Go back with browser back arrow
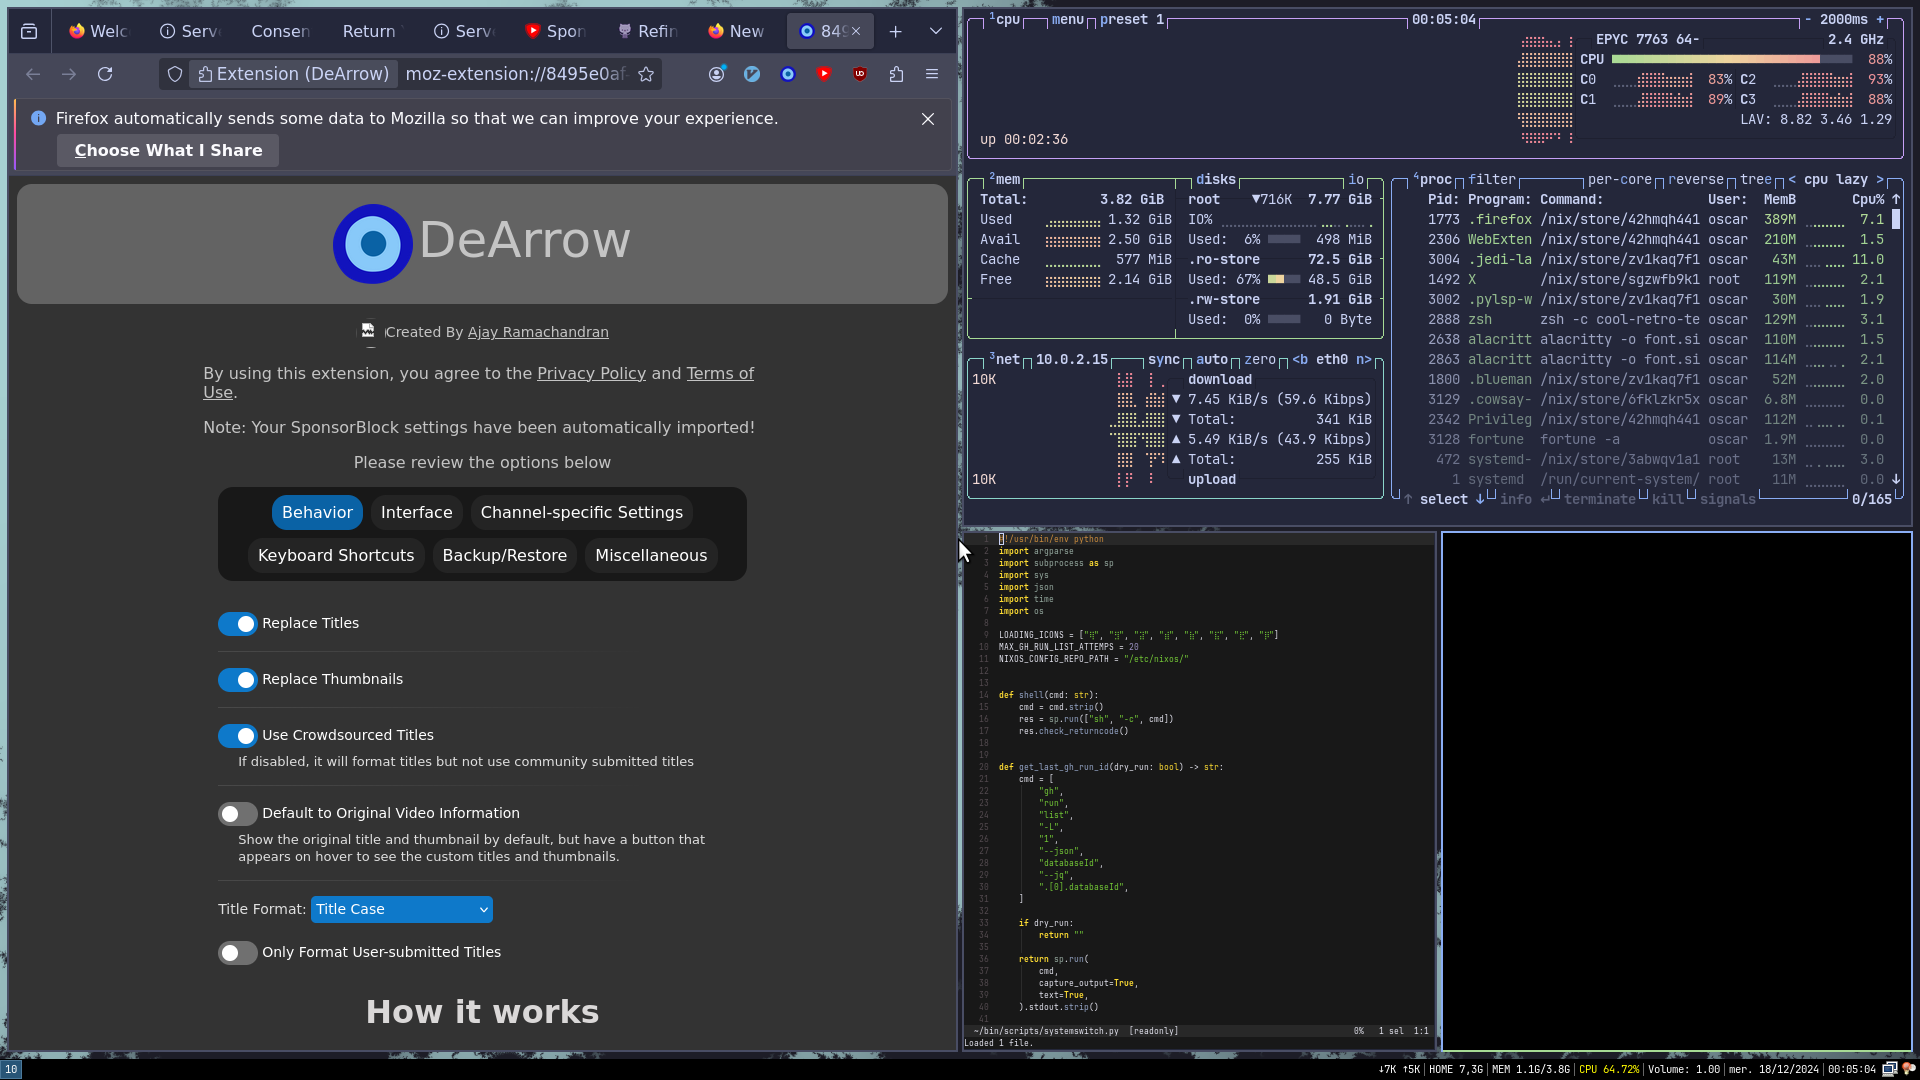The image size is (1920, 1080). pos(33,74)
